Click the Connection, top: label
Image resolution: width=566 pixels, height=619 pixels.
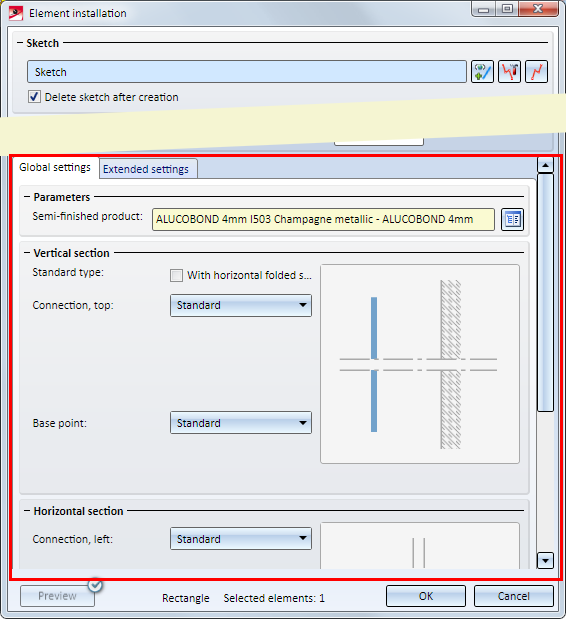[73, 306]
